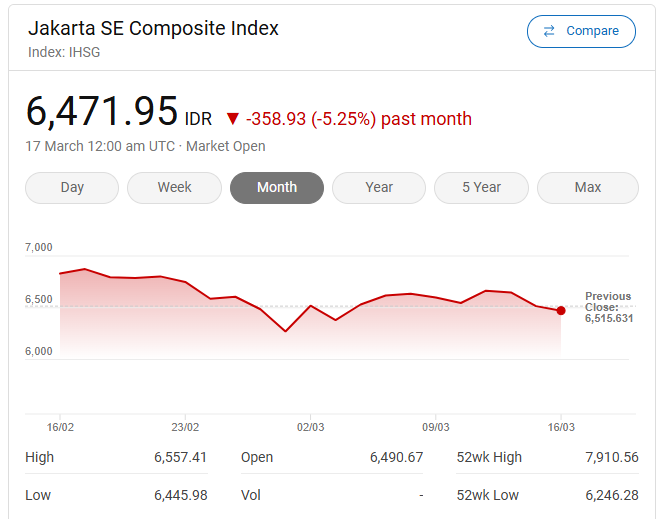Viewport: 665px width, 519px height.
Task: Select the Day time range tab
Action: pos(72,187)
